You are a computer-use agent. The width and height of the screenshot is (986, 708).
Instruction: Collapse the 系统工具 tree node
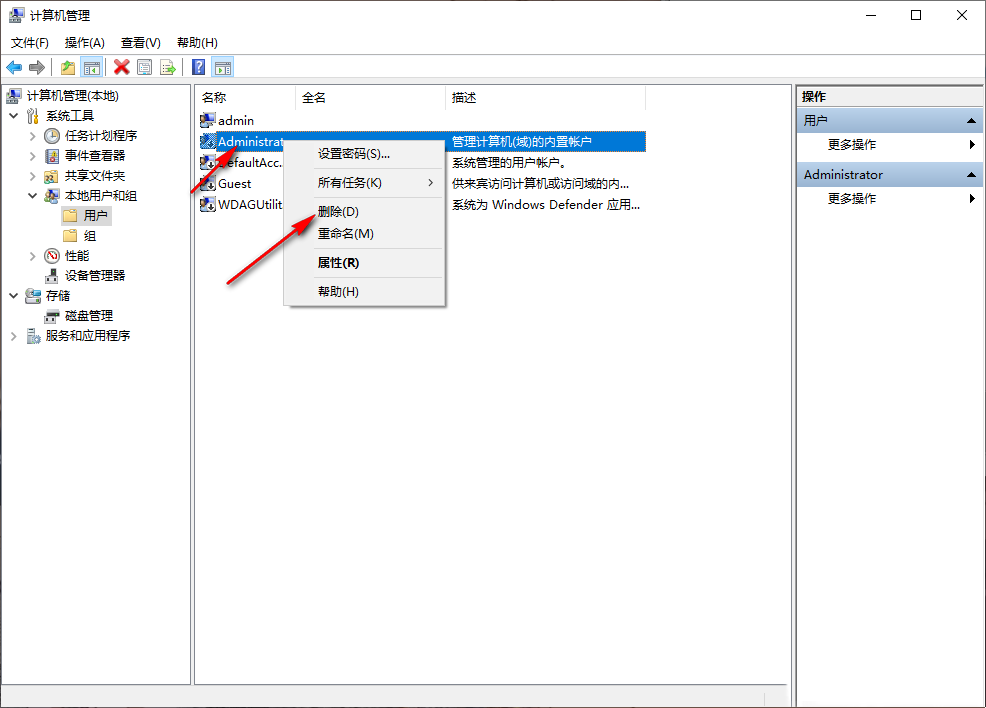pos(14,116)
